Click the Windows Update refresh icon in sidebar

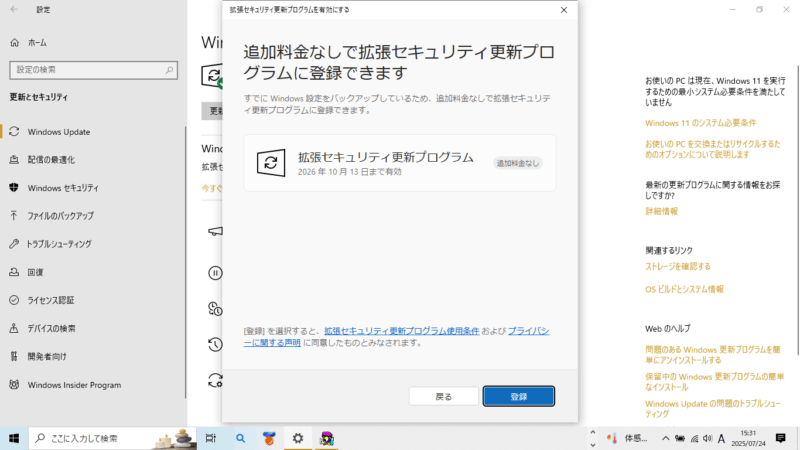click(14, 132)
